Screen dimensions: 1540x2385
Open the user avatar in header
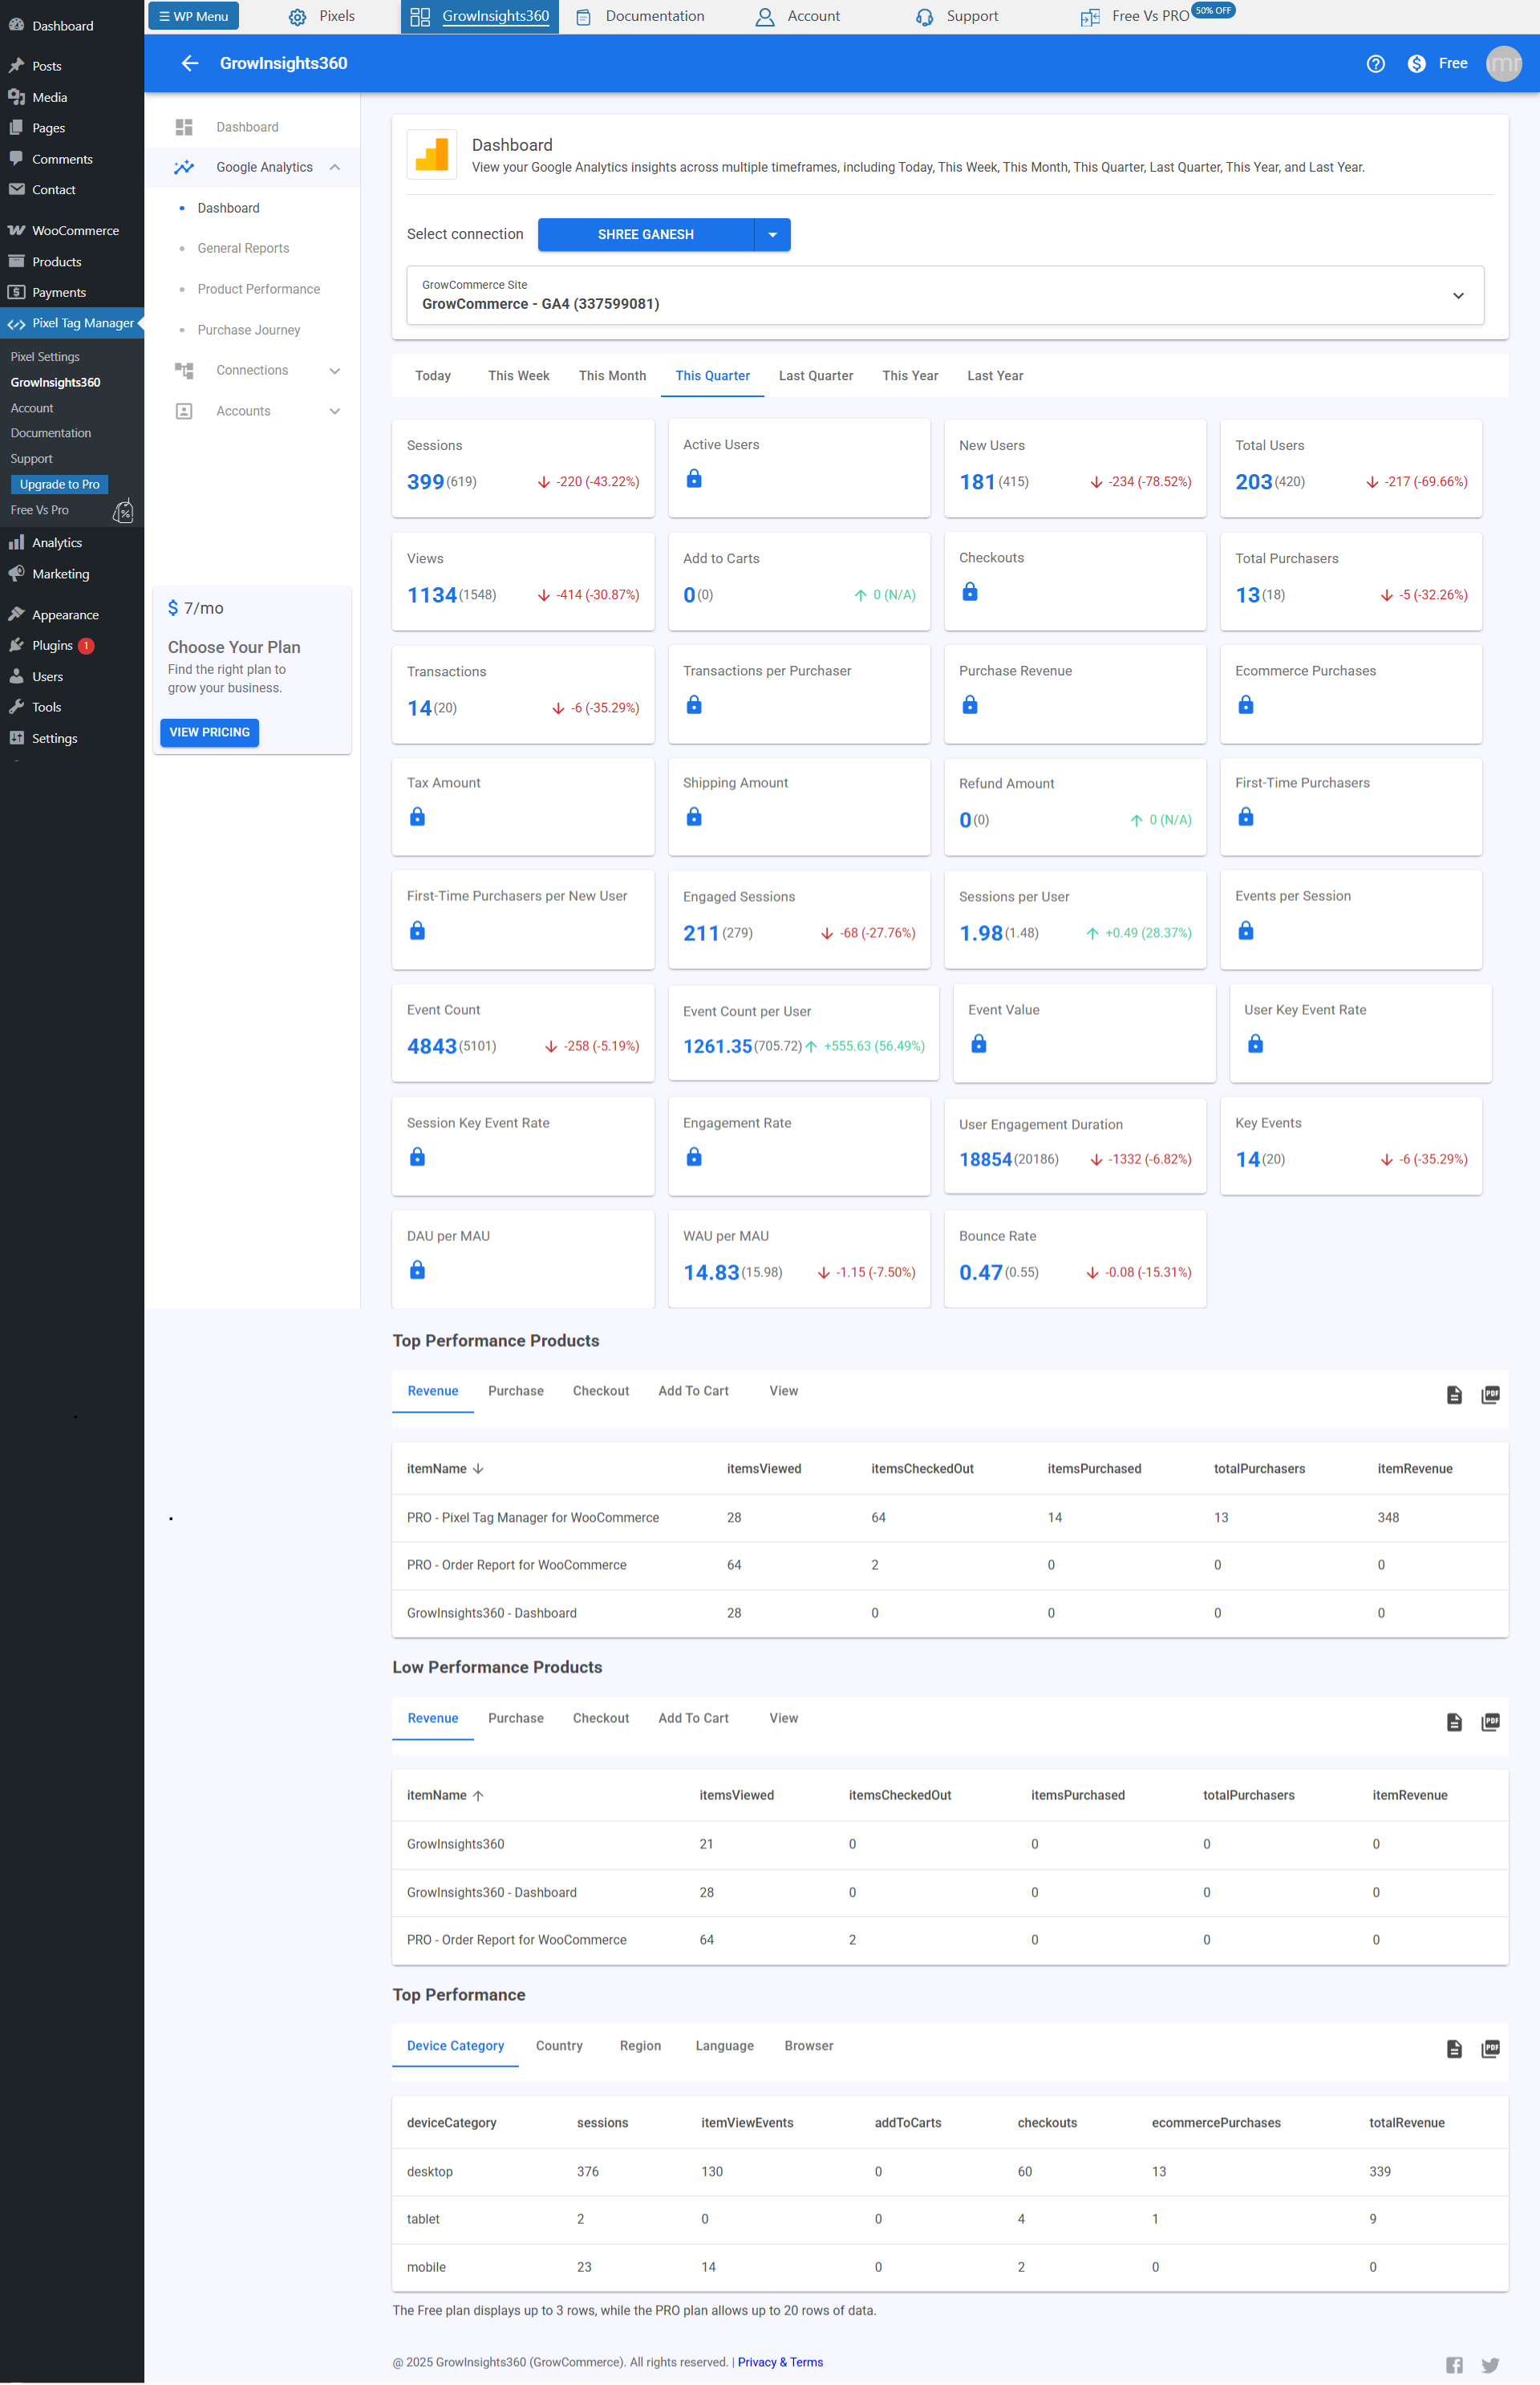tap(1503, 63)
